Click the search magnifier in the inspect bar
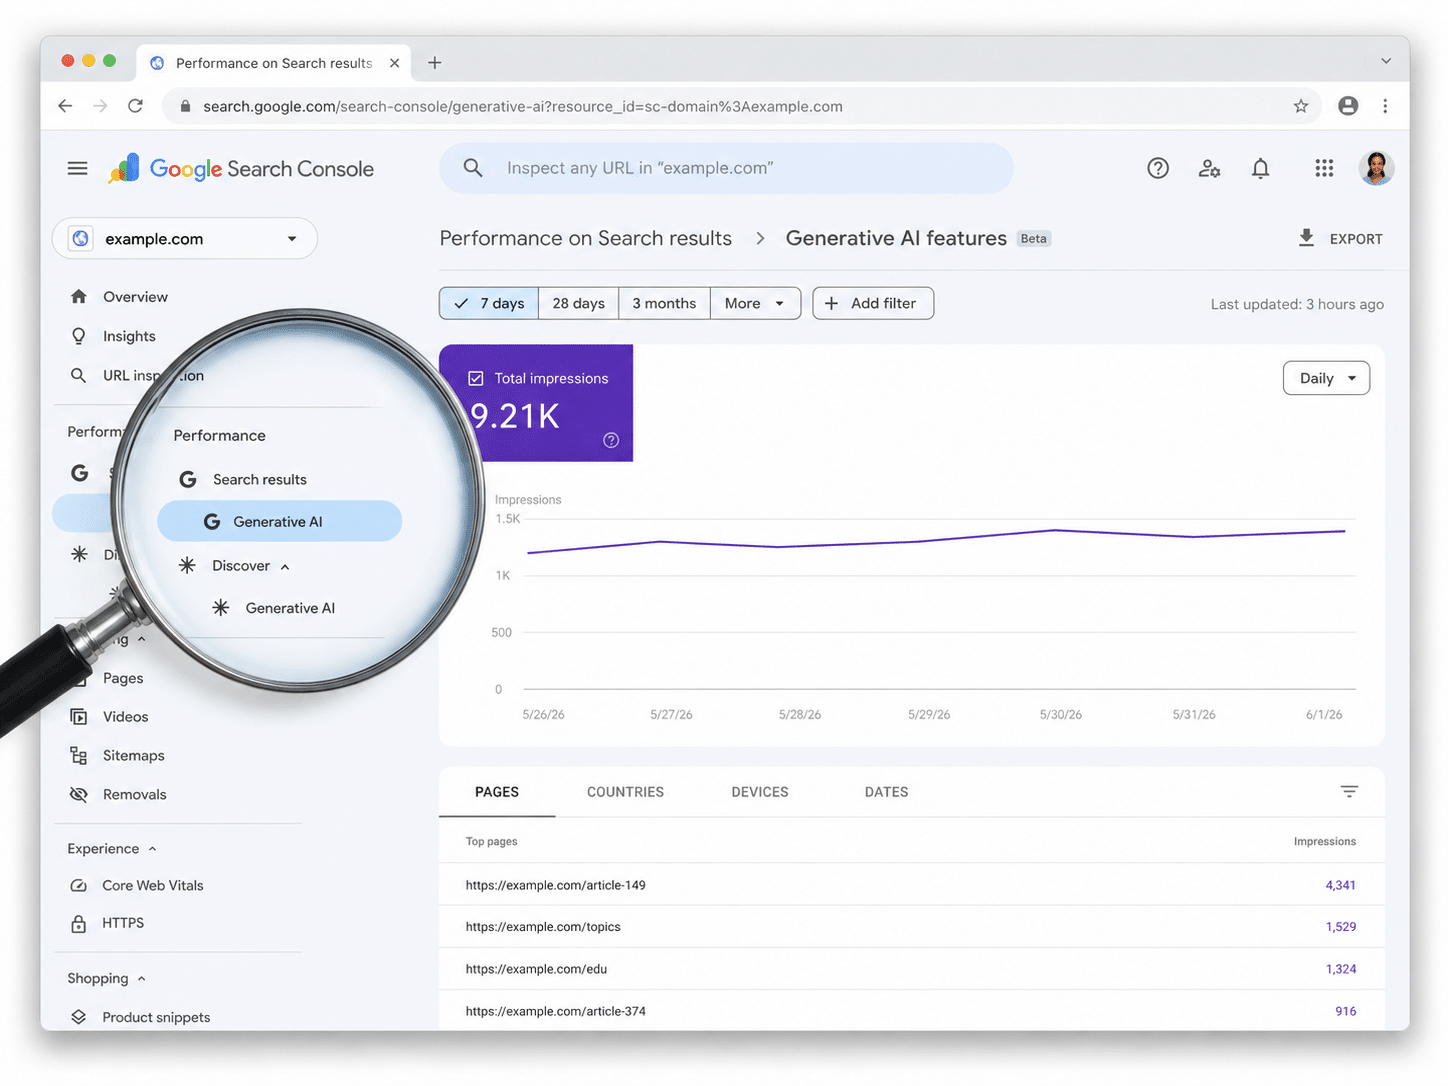1448x1086 pixels. click(473, 168)
